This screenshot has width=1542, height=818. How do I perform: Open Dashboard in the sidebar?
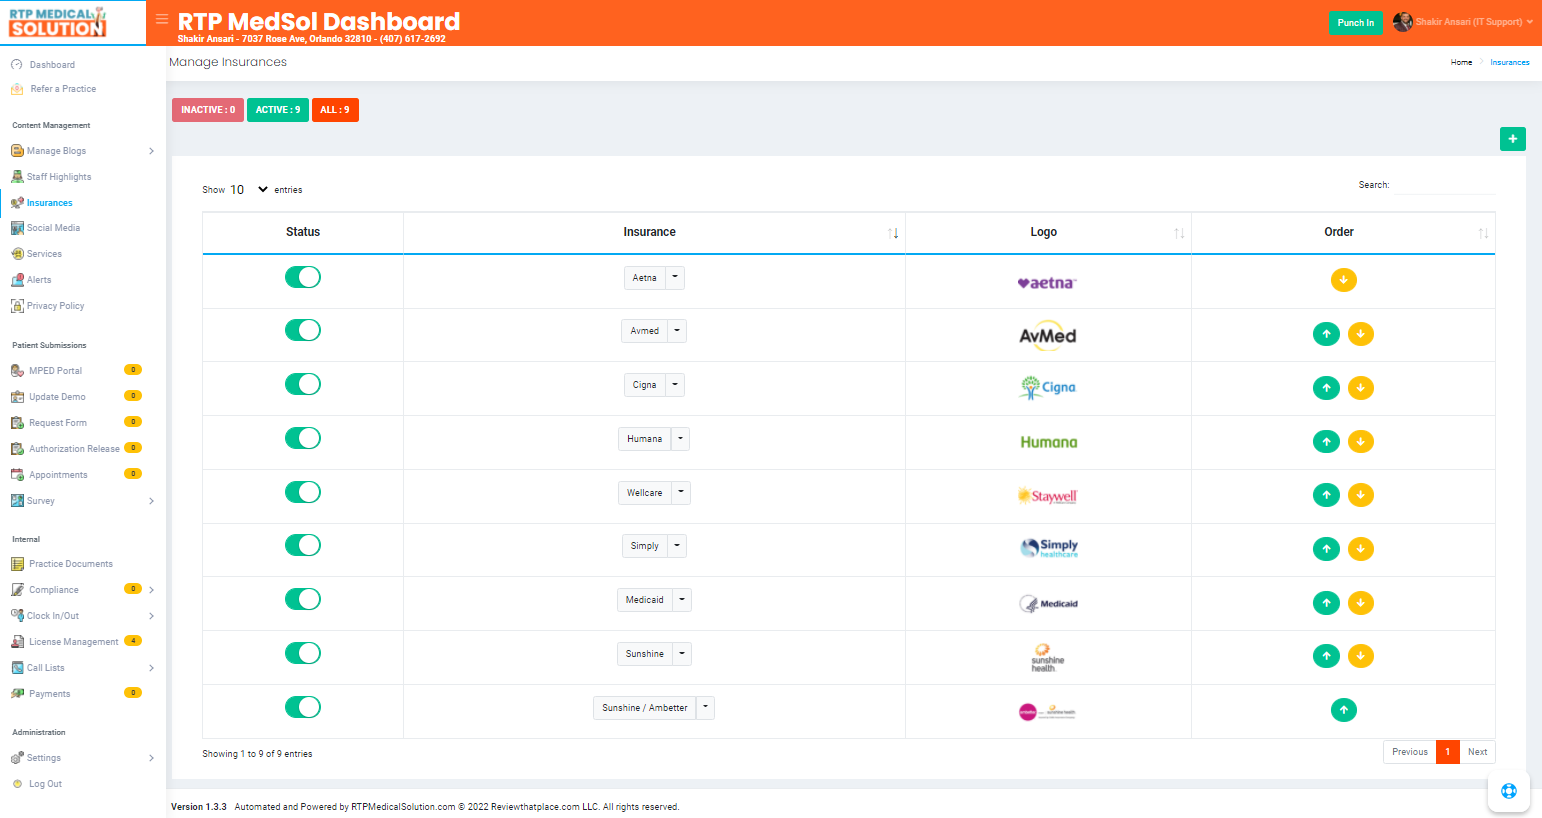pyautogui.click(x=52, y=65)
